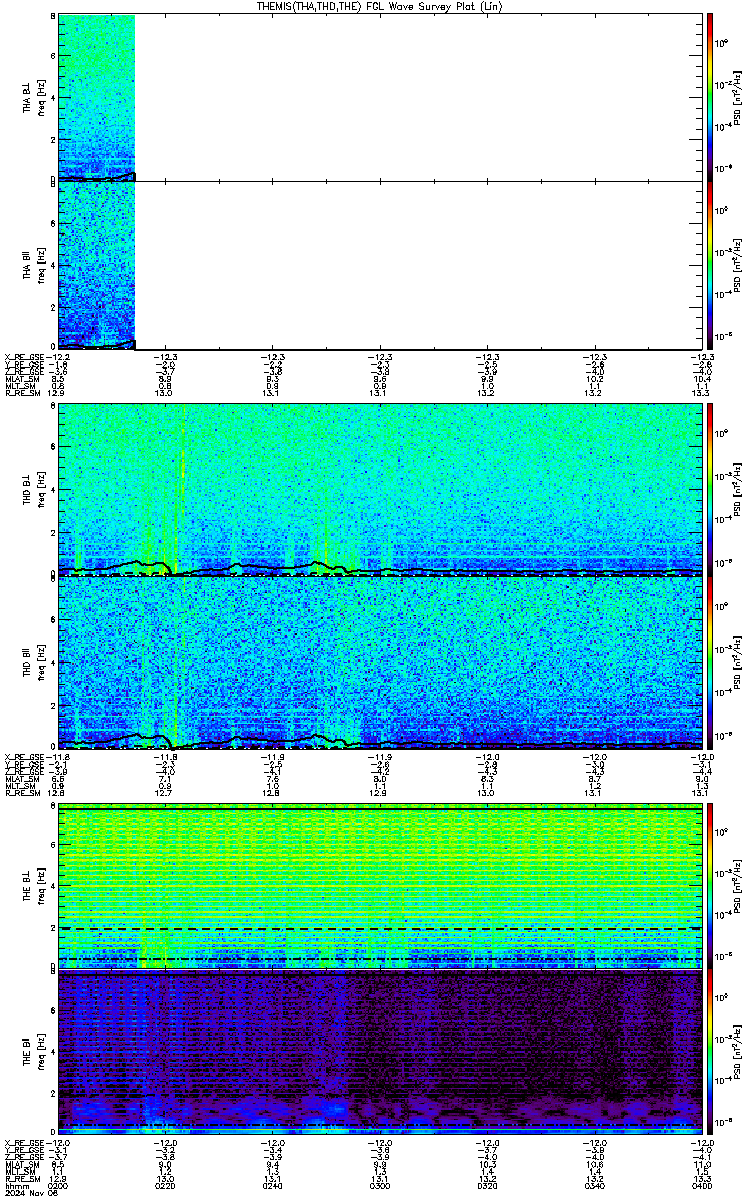Viewport: 750px width, 1200px height.
Task: Click the 0340 time tick label
Action: (593, 1185)
